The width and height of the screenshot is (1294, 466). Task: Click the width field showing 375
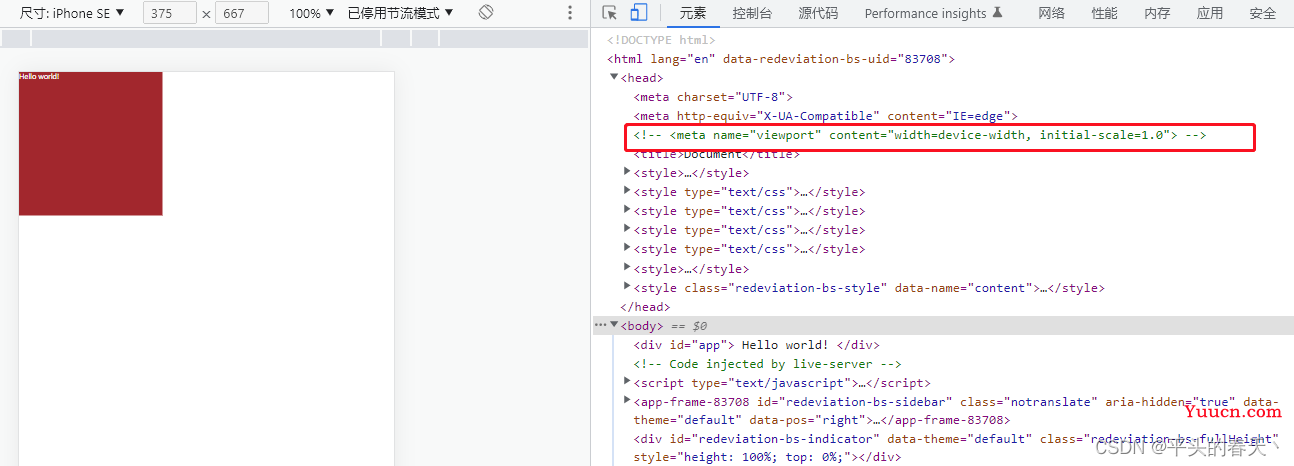pyautogui.click(x=170, y=13)
